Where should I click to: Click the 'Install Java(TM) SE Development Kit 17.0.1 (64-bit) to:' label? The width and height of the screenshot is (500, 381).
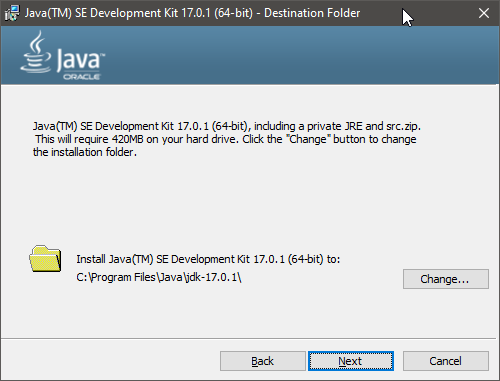point(208,259)
